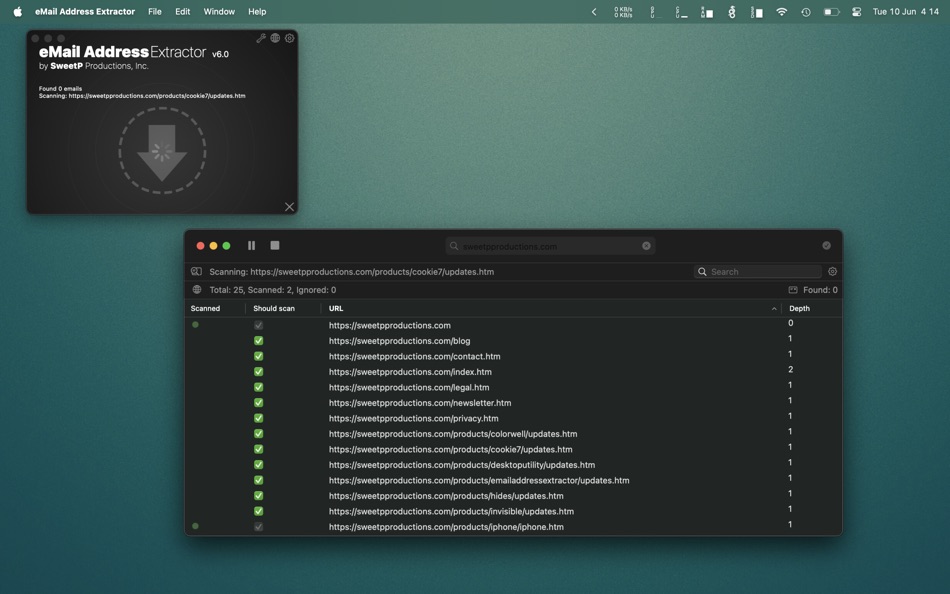The width and height of the screenshot is (950, 594).
Task: Uncheck should-scan for privacy.htm
Action: (x=259, y=418)
